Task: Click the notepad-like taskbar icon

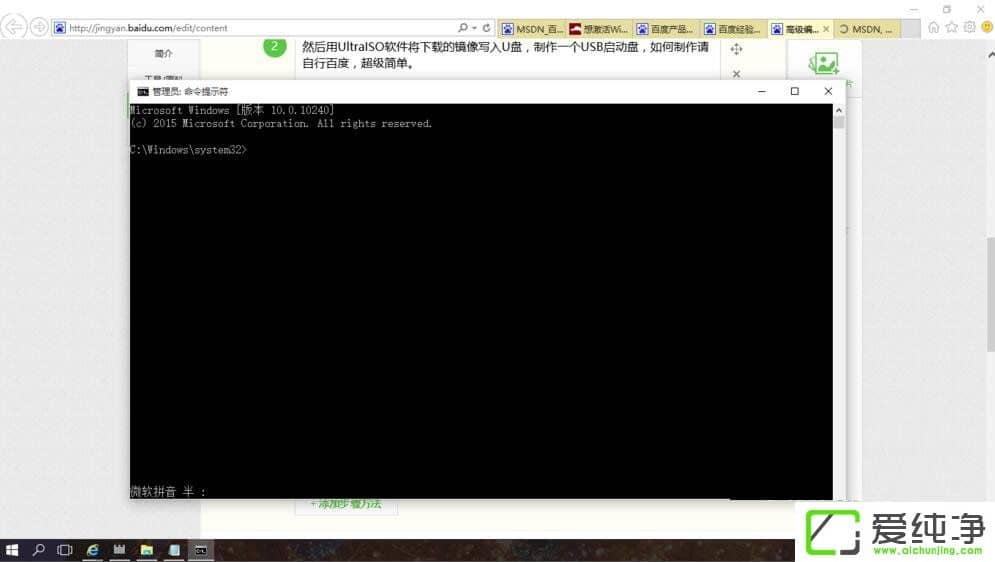Action: [174, 550]
